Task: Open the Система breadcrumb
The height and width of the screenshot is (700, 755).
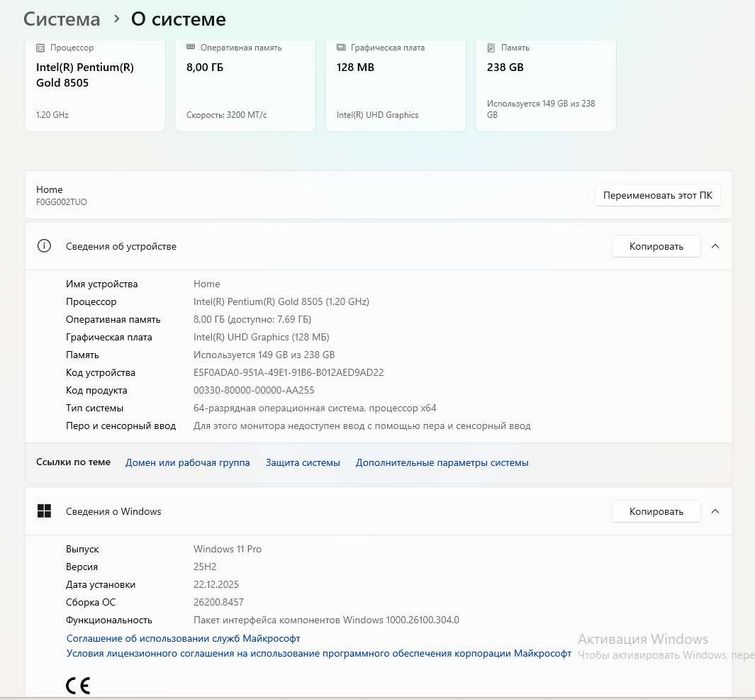Action: pos(62,19)
